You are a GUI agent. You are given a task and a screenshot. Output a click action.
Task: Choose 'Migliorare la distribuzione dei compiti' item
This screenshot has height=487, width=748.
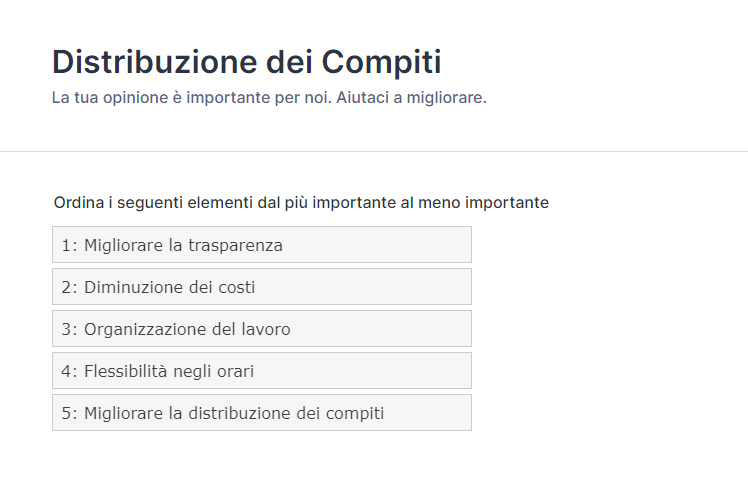point(261,413)
